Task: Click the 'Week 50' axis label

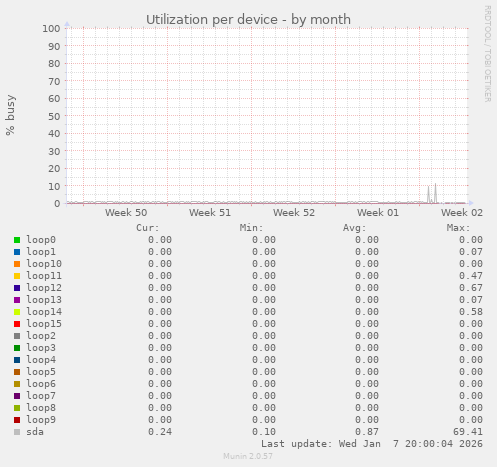Action: pyautogui.click(x=126, y=213)
